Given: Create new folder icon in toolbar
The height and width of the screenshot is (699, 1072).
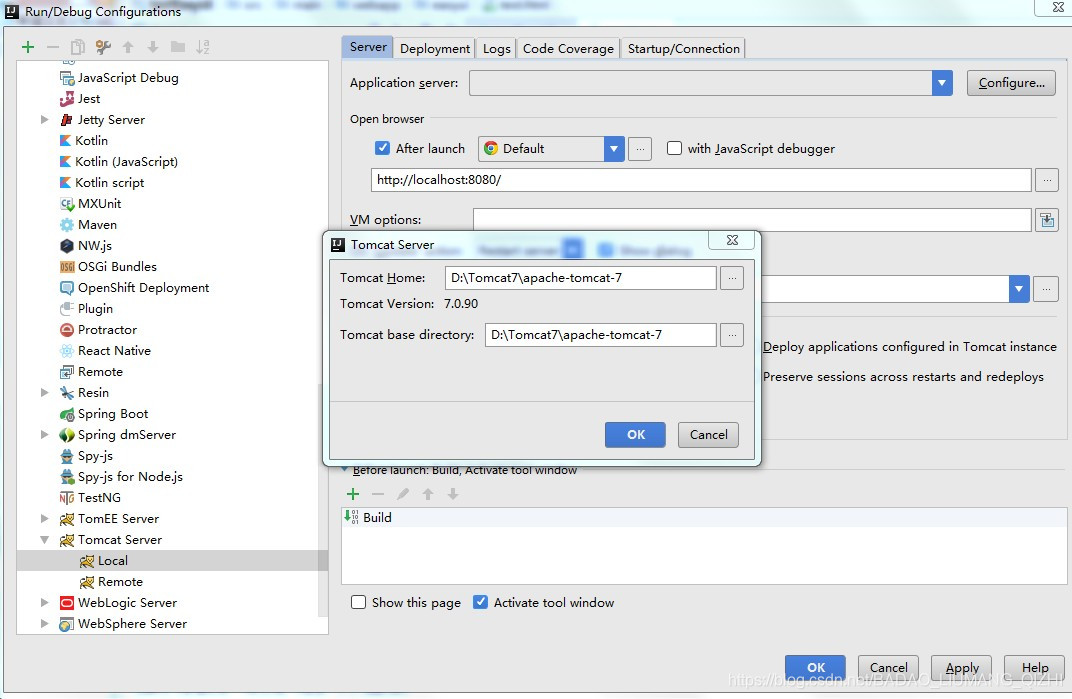Looking at the screenshot, I should [178, 47].
